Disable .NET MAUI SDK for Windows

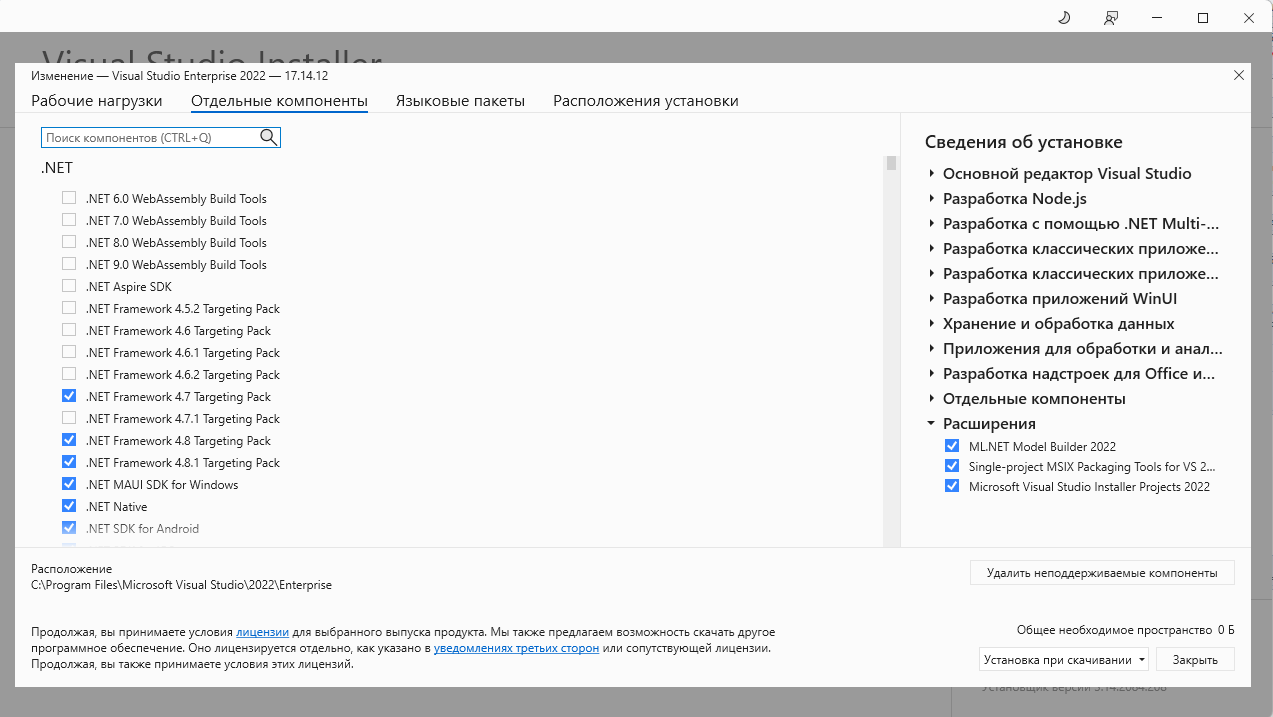pyautogui.click(x=69, y=484)
